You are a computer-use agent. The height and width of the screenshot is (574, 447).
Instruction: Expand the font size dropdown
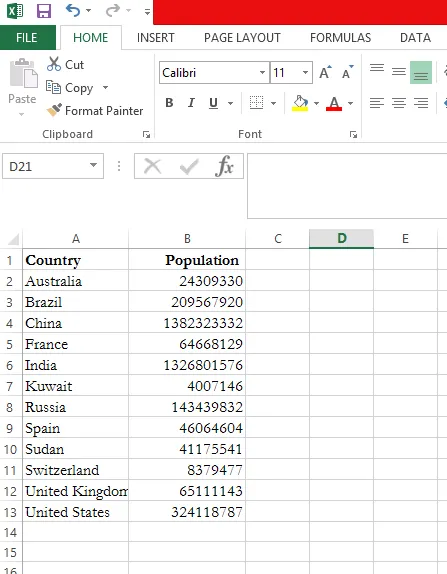(x=305, y=72)
